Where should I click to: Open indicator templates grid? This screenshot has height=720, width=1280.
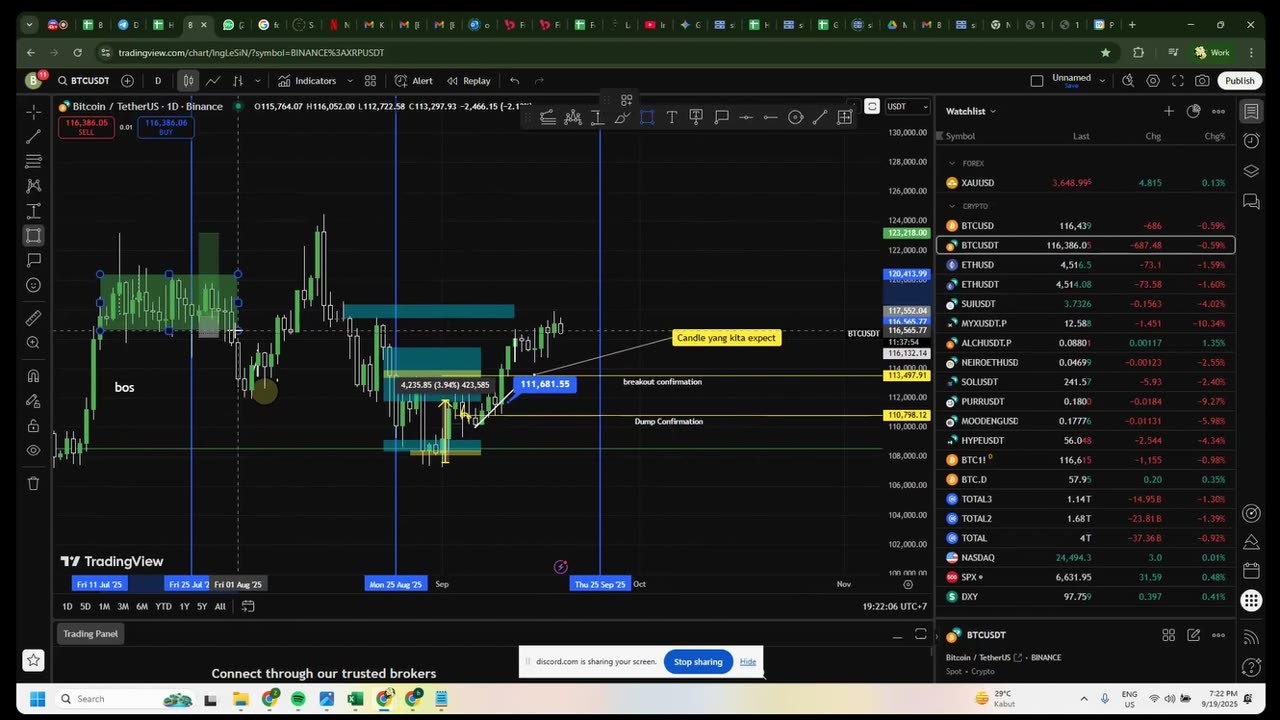[370, 81]
